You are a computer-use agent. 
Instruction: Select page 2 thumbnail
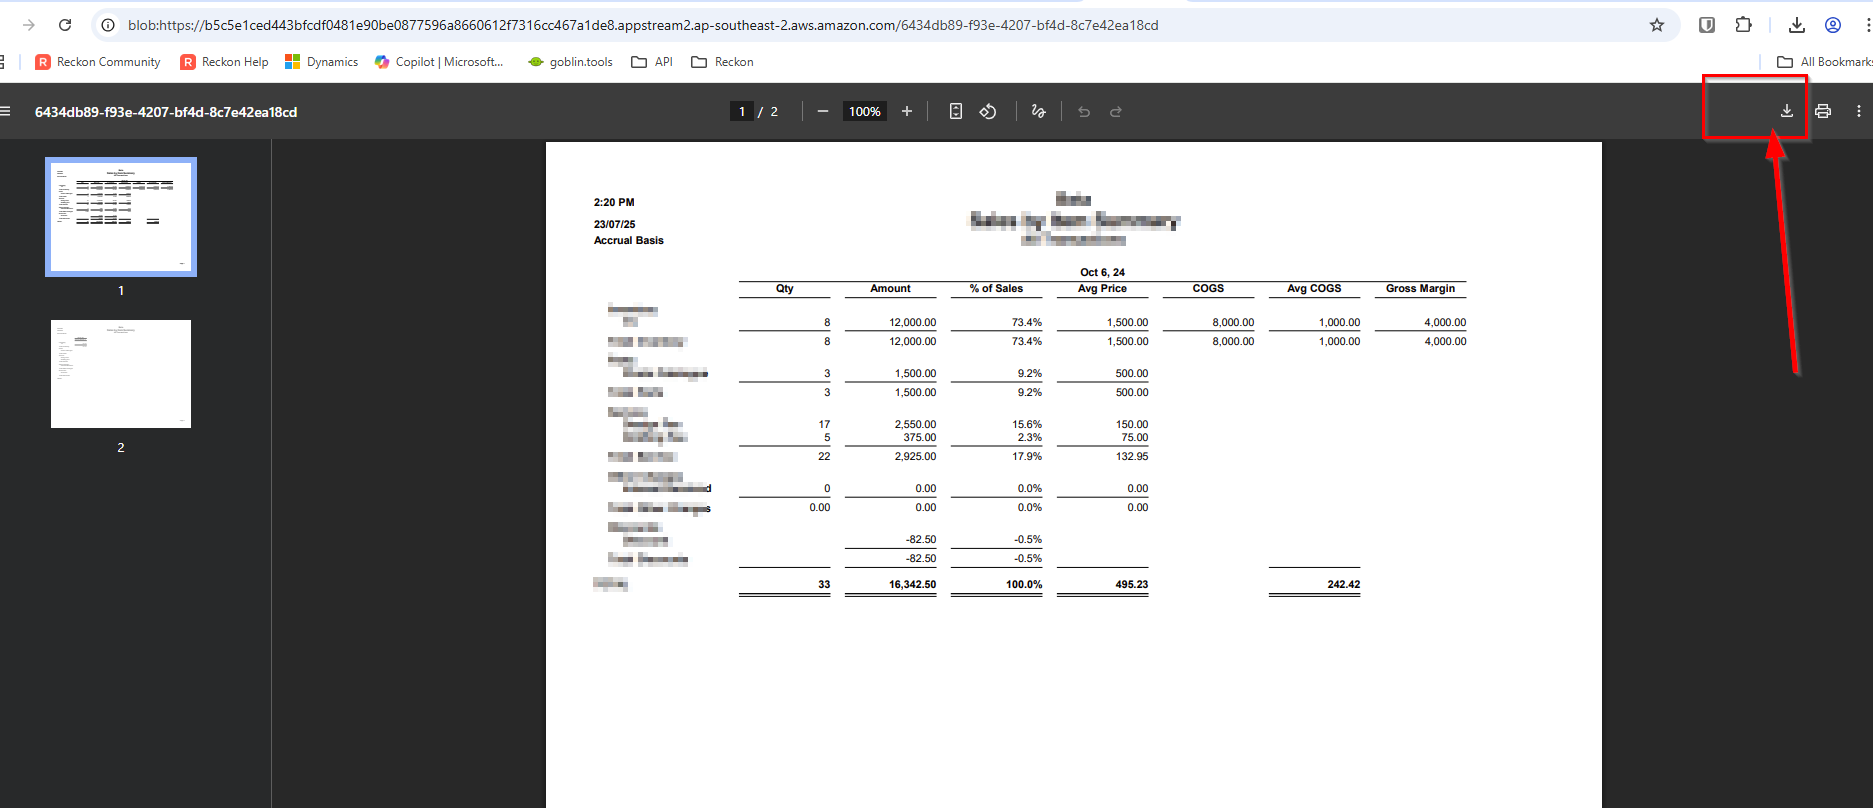click(x=121, y=374)
